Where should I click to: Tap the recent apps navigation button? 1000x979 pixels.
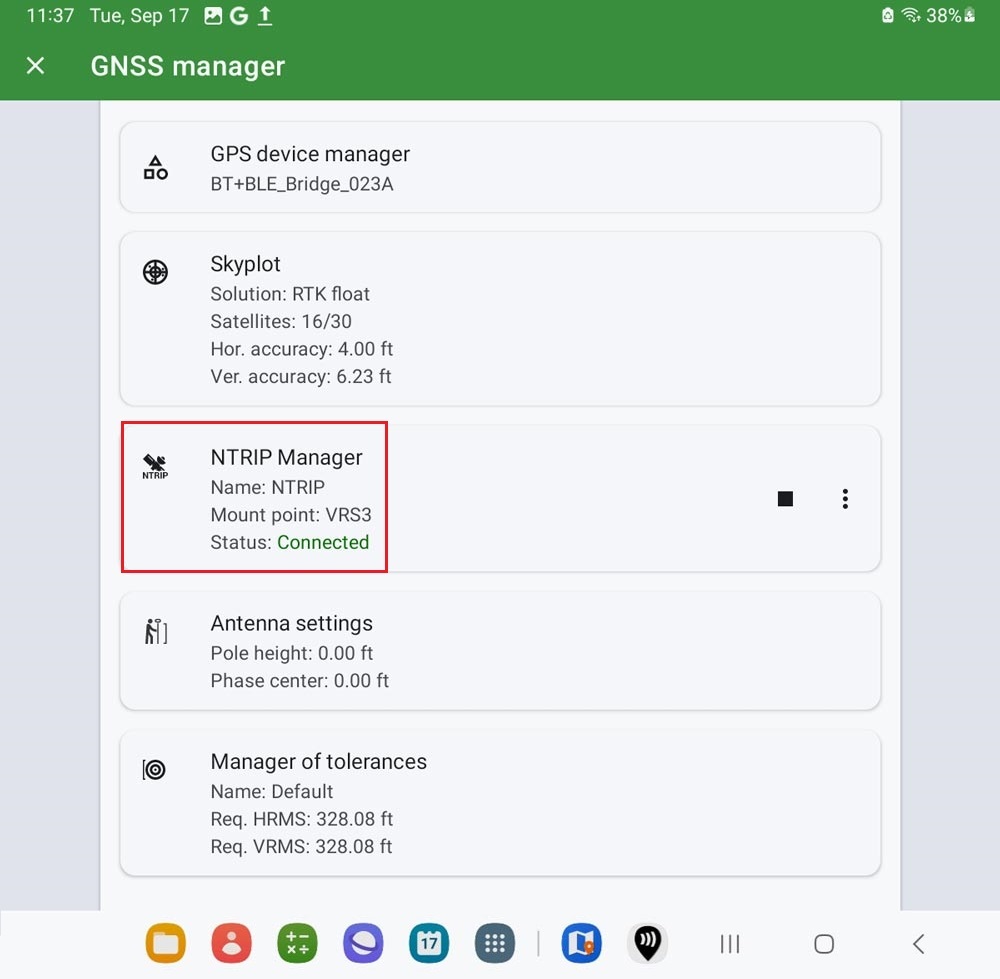point(730,944)
